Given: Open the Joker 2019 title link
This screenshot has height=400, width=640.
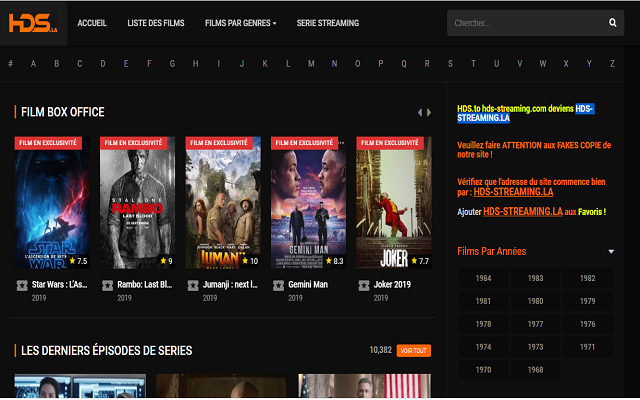Looking at the screenshot, I should click(392, 284).
